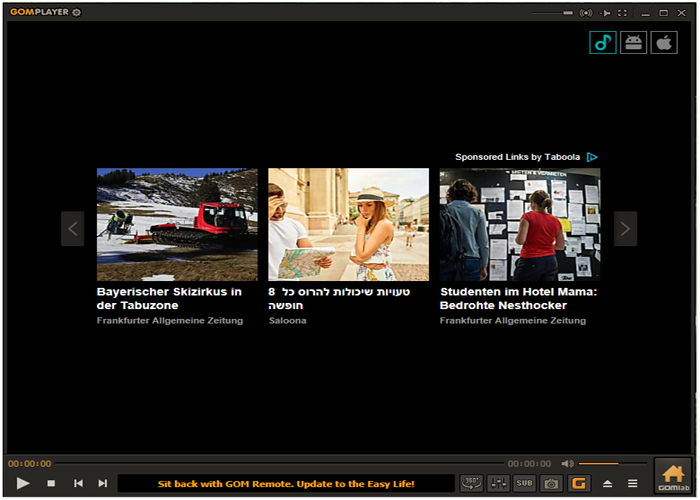The width and height of the screenshot is (700, 500).
Task: Open the students at notice board thumbnail
Action: point(520,225)
